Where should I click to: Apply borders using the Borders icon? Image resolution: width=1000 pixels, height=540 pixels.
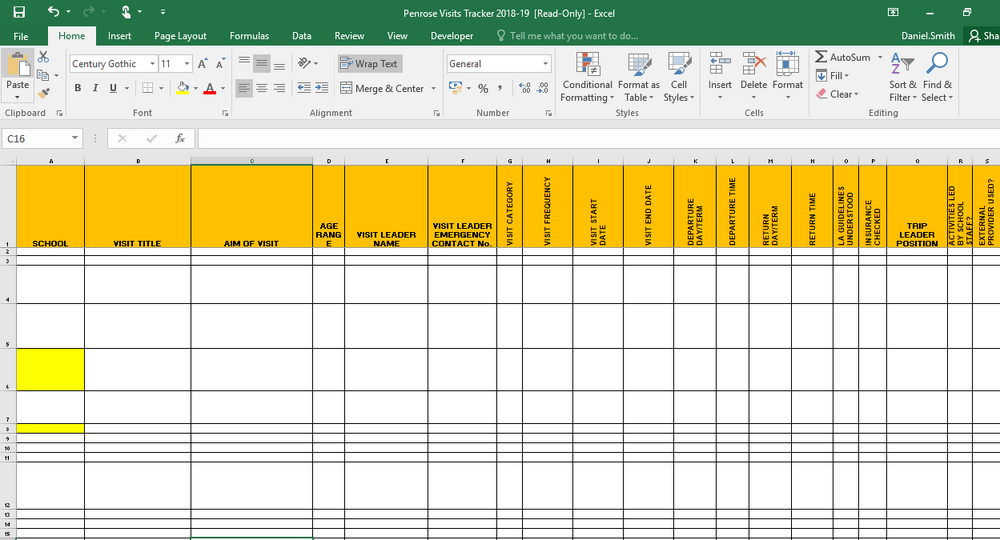tap(147, 88)
